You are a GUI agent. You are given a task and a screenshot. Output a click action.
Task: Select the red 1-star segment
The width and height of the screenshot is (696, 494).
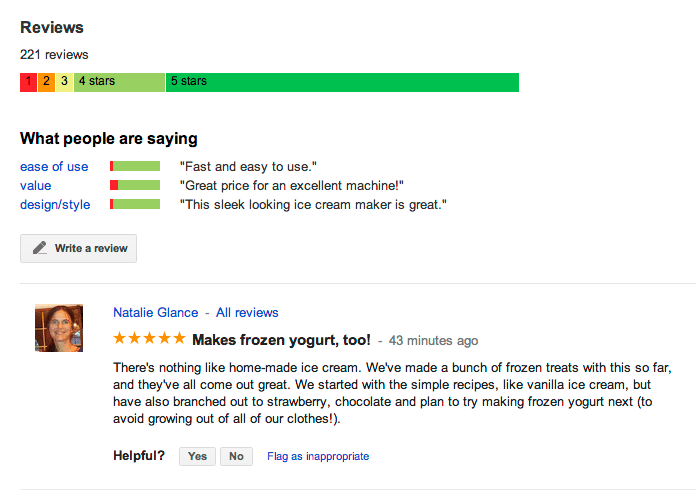(28, 83)
